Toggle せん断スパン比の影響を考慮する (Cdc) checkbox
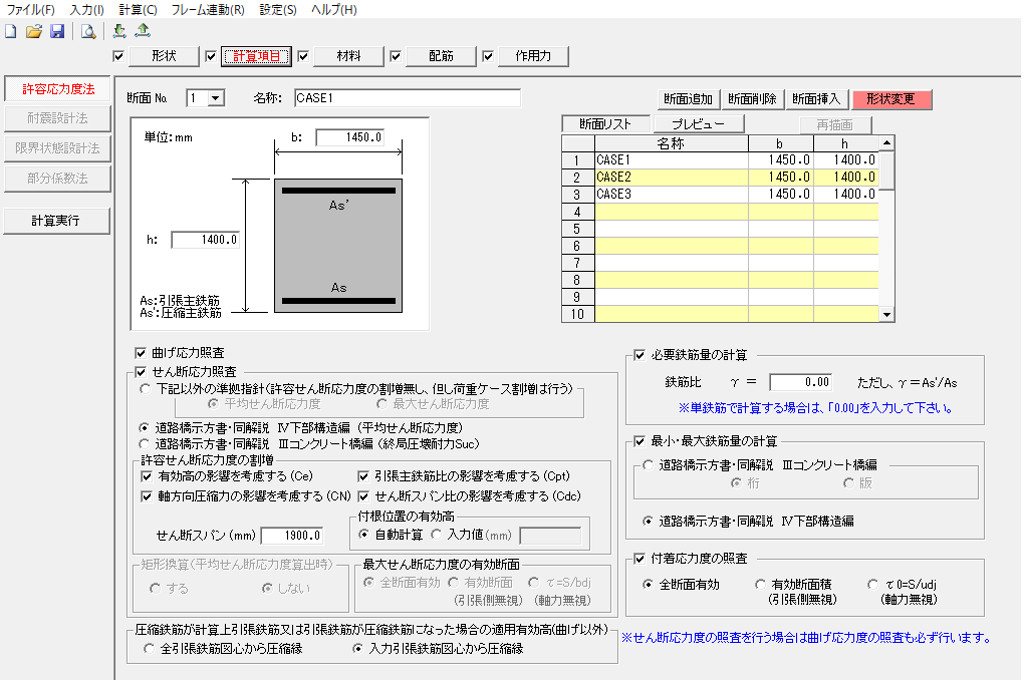Screen dimensions: 1024x682 364,496
